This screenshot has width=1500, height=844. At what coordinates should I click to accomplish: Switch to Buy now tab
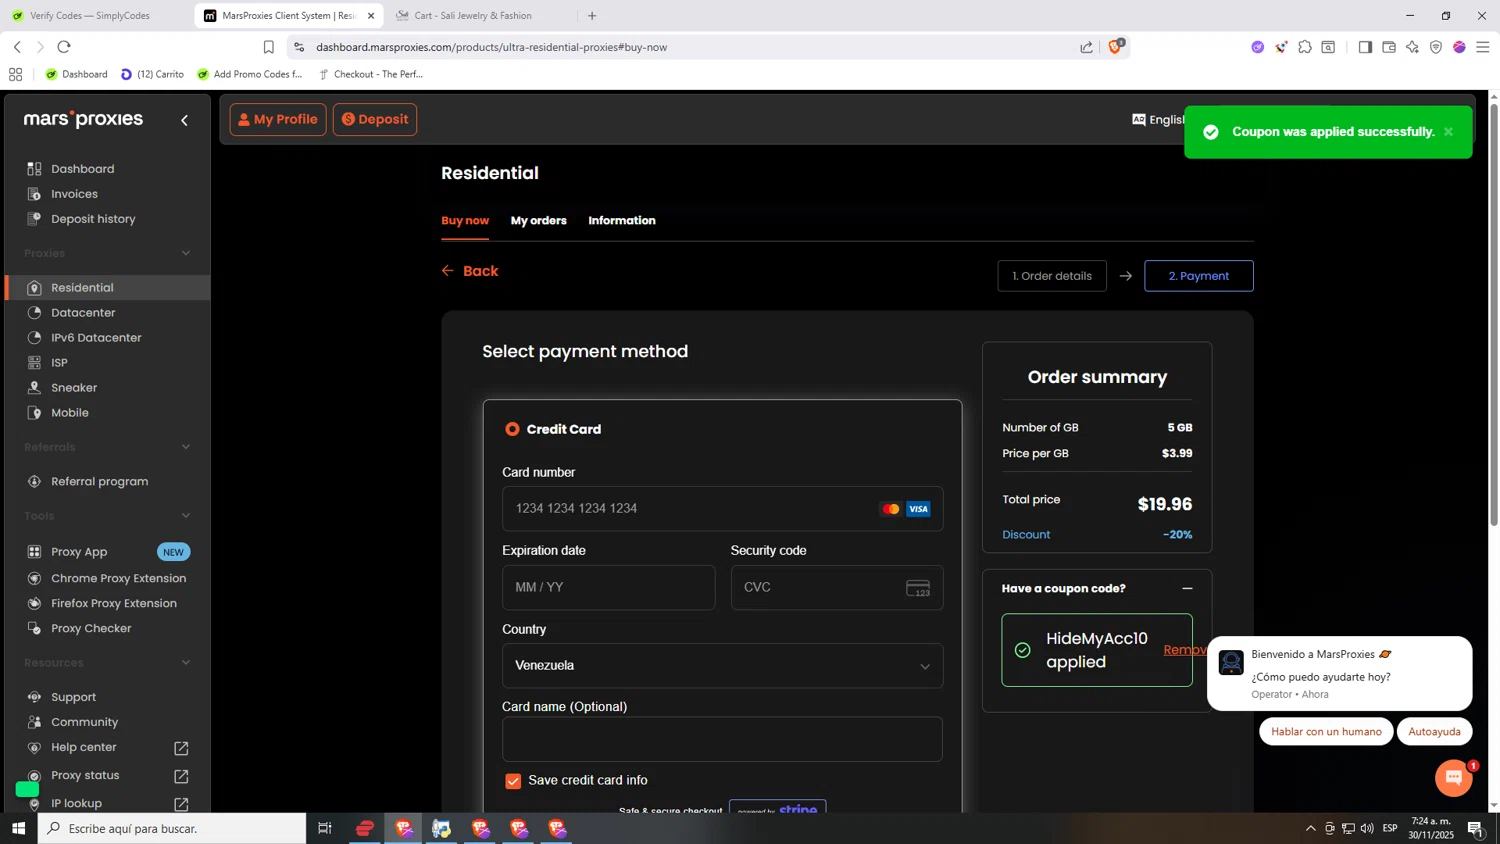pos(465,221)
